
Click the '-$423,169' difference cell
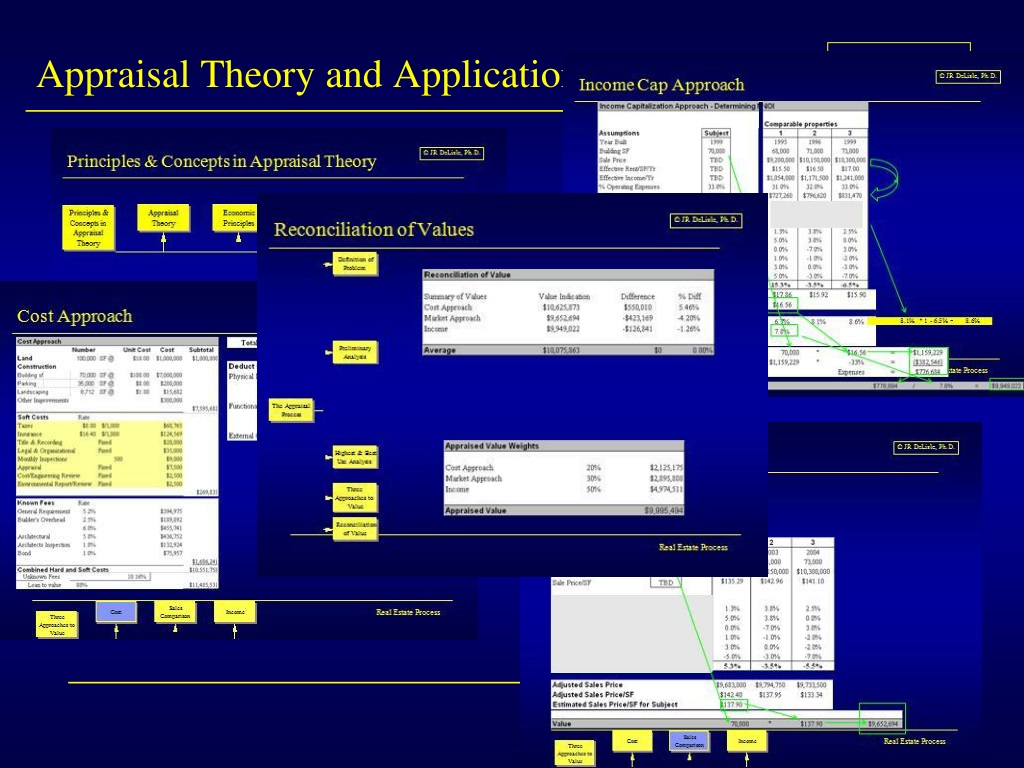[637, 318]
